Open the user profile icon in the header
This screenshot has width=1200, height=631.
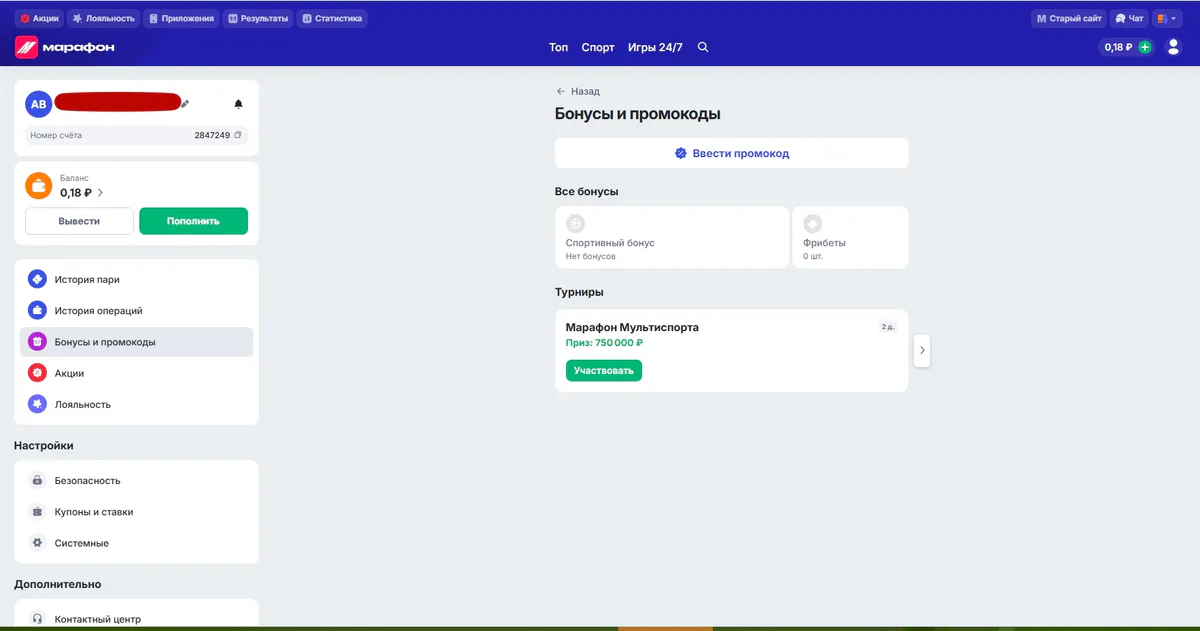(x=1174, y=47)
